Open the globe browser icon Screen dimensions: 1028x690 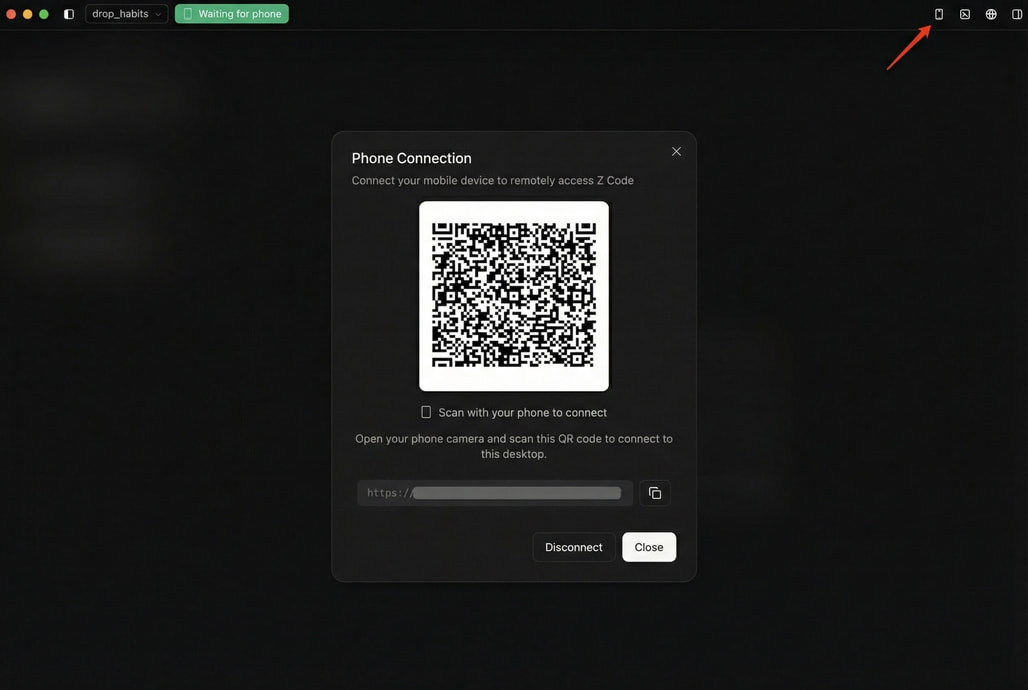point(991,14)
